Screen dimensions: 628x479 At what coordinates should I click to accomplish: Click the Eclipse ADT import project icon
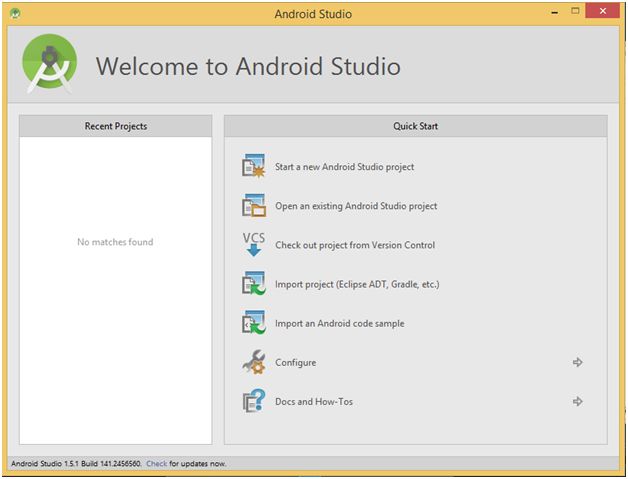tap(254, 284)
